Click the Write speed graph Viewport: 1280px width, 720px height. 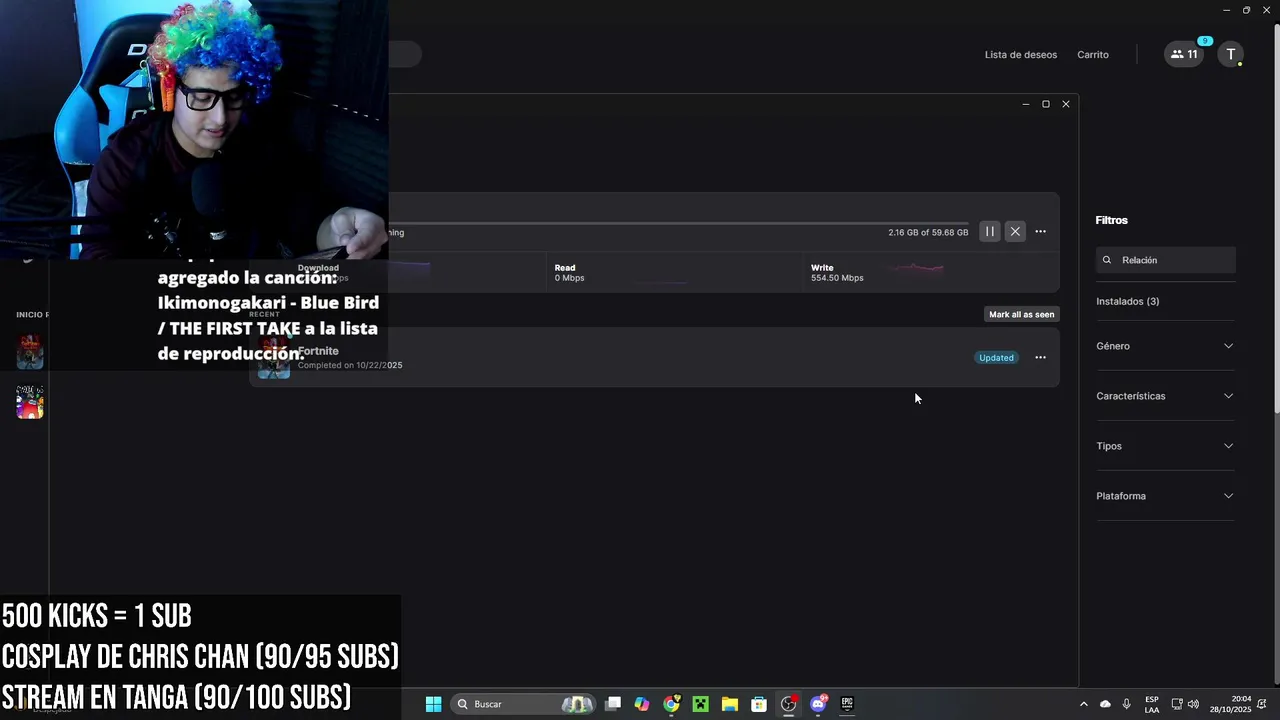pos(916,268)
